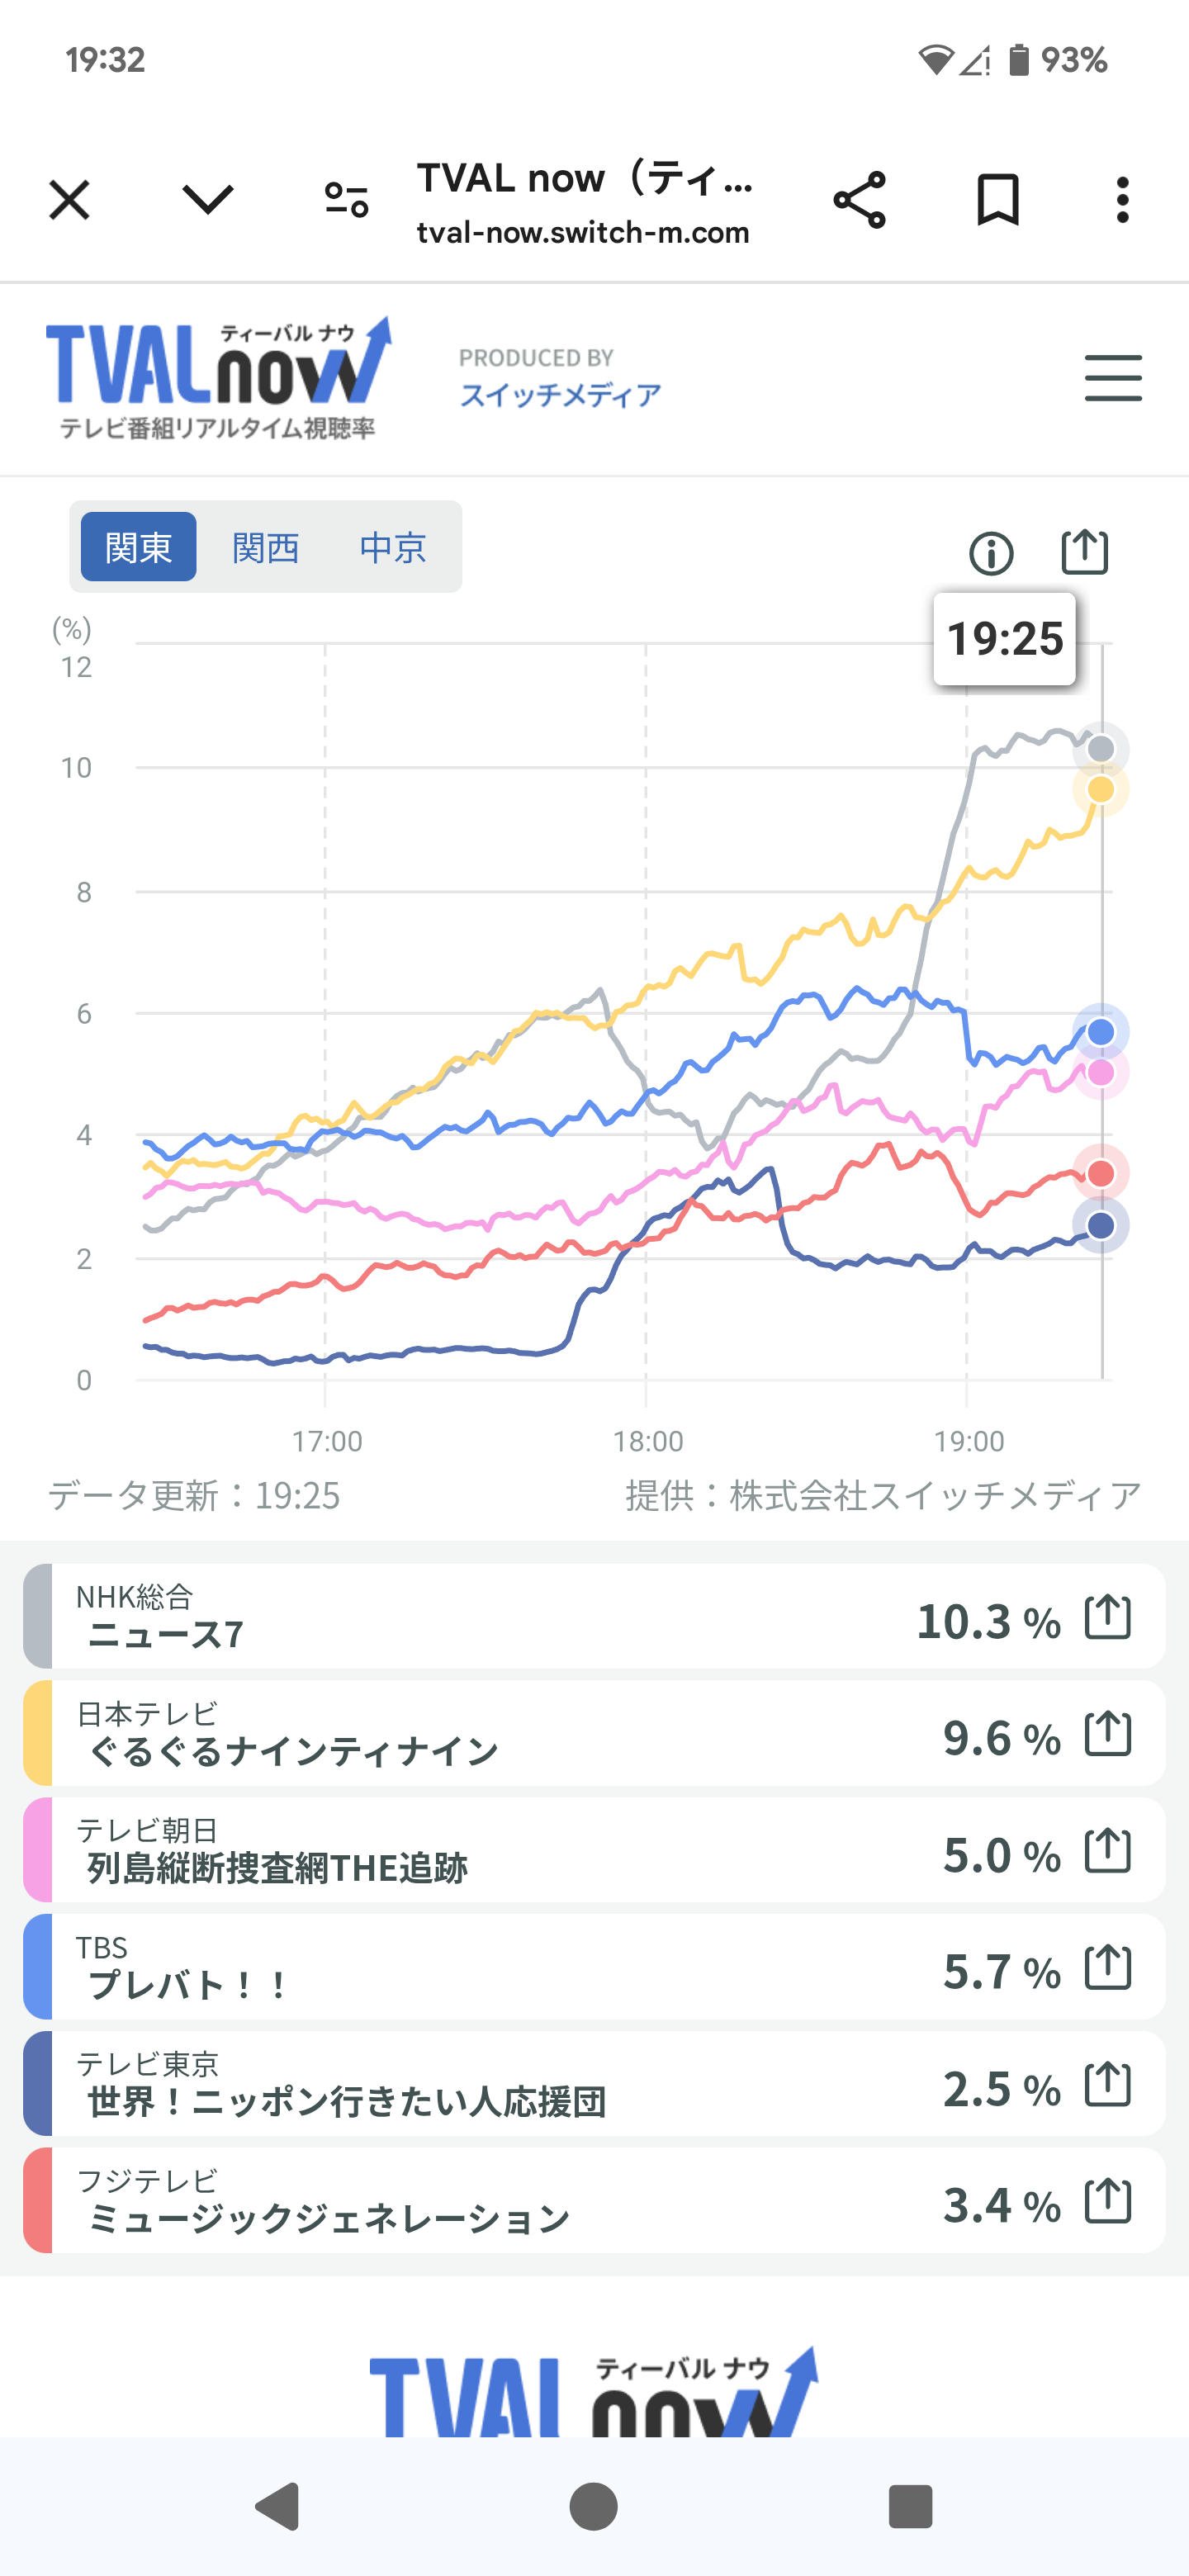
Task: Open the テレビ朝日 program row
Action: point(500,1851)
